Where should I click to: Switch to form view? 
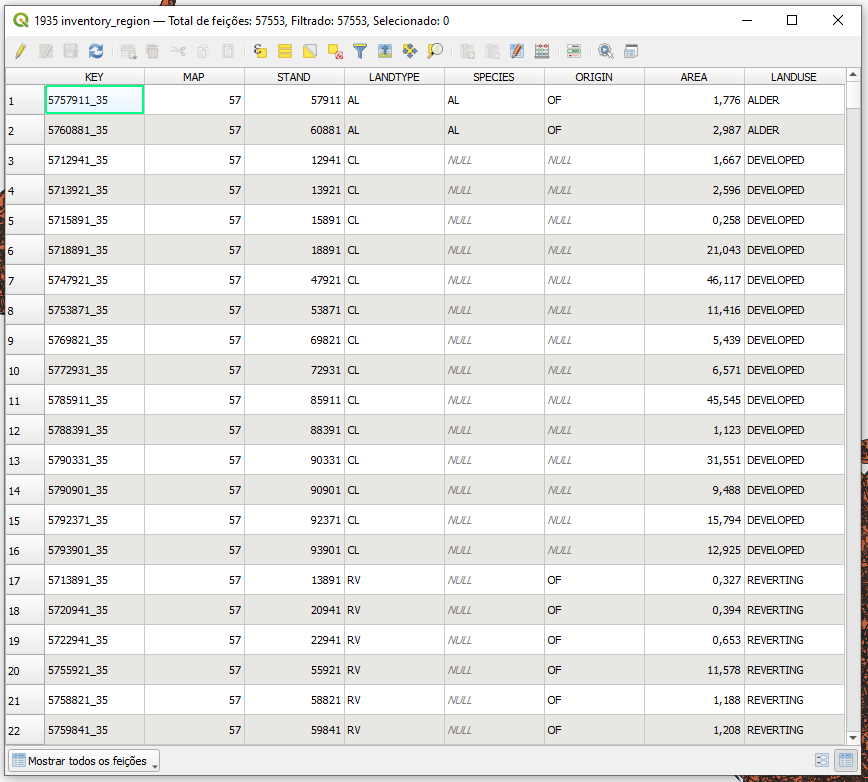click(x=822, y=761)
